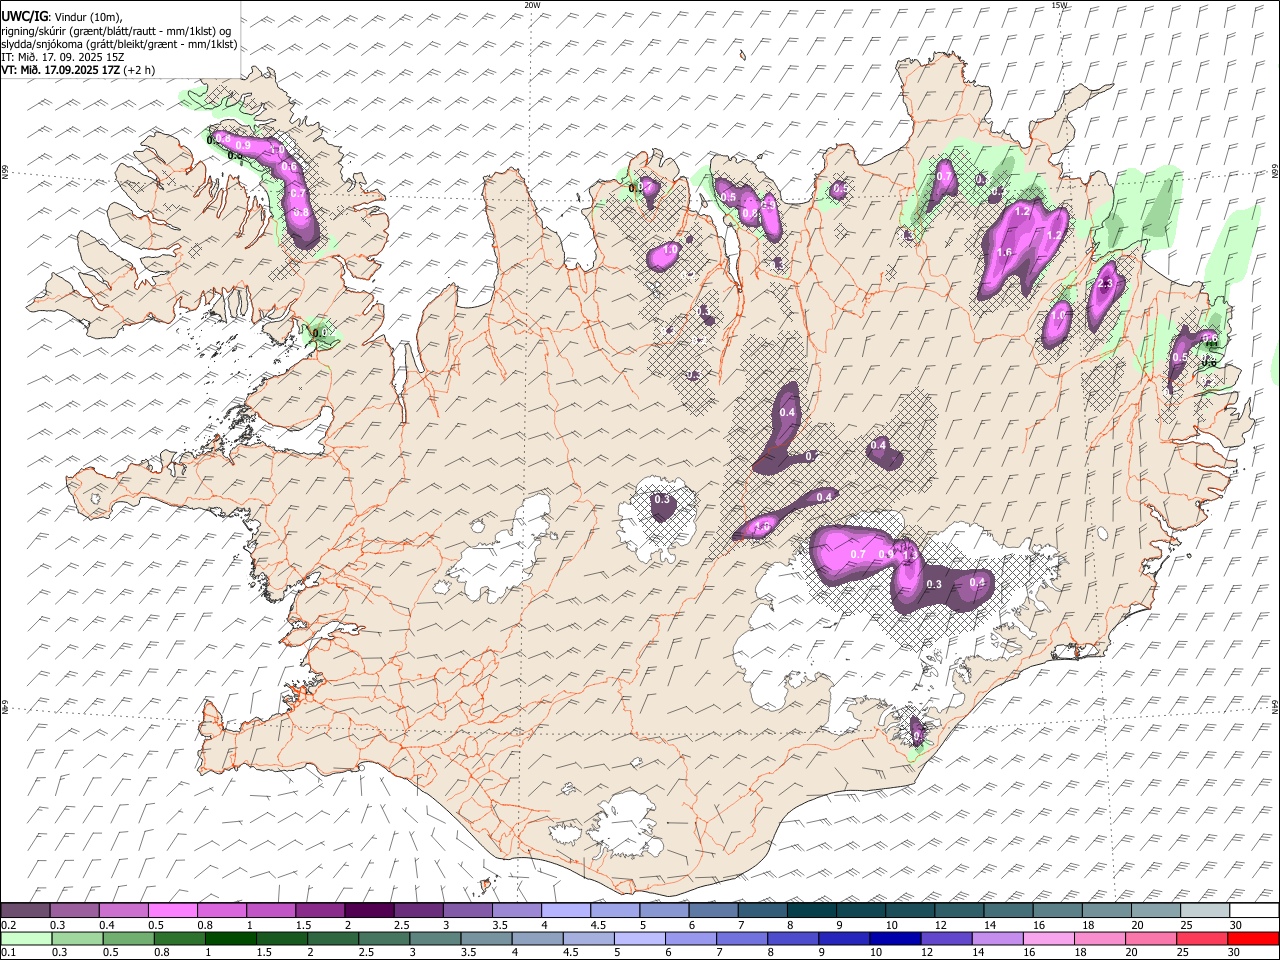Click the 30 label in the upper scale row

1236,925
